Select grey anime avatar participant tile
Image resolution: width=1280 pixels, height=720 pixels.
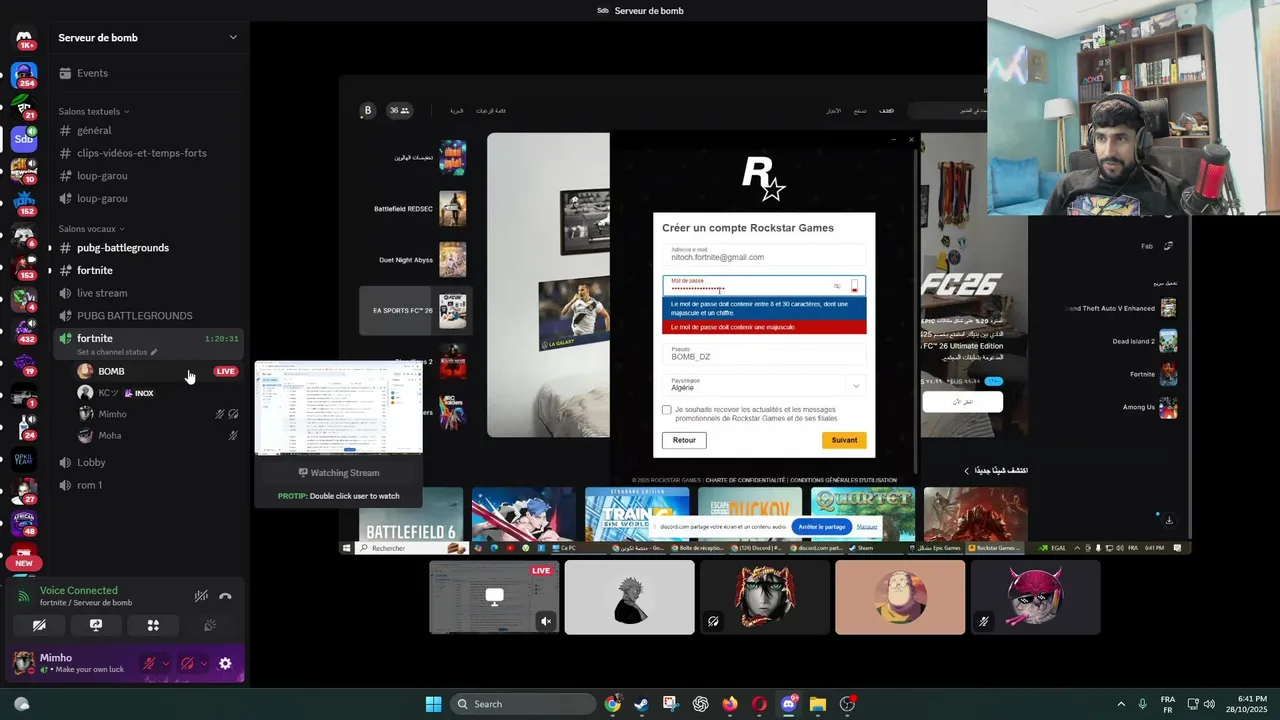click(x=629, y=597)
